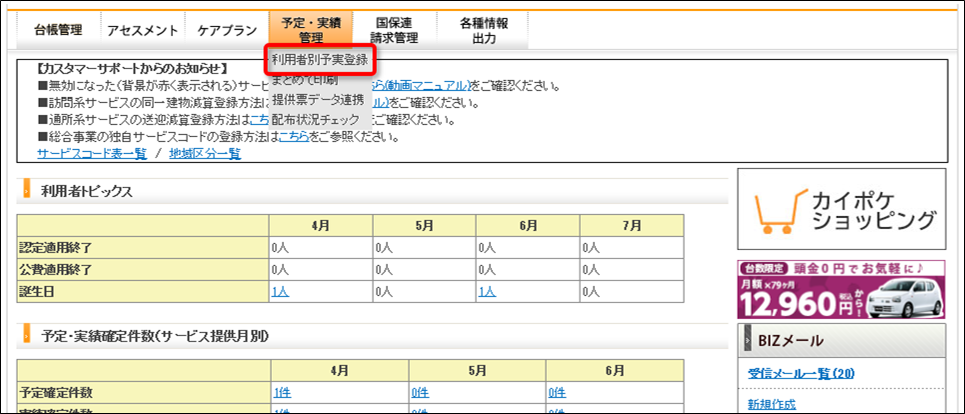Select 配布状況チェック menu entry
The height and width of the screenshot is (414, 965).
click(314, 119)
